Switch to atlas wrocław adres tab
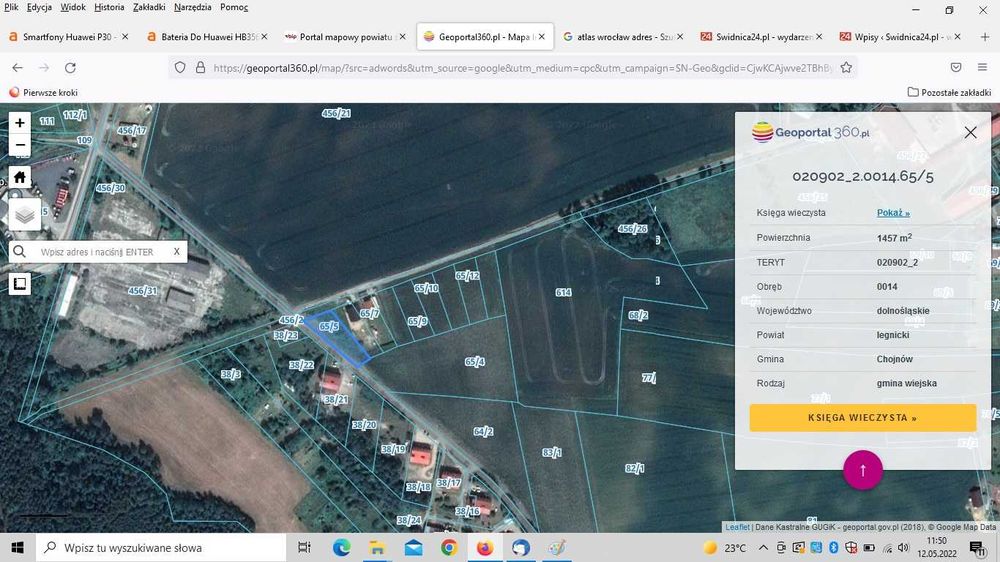1000x562 pixels. tap(622, 37)
